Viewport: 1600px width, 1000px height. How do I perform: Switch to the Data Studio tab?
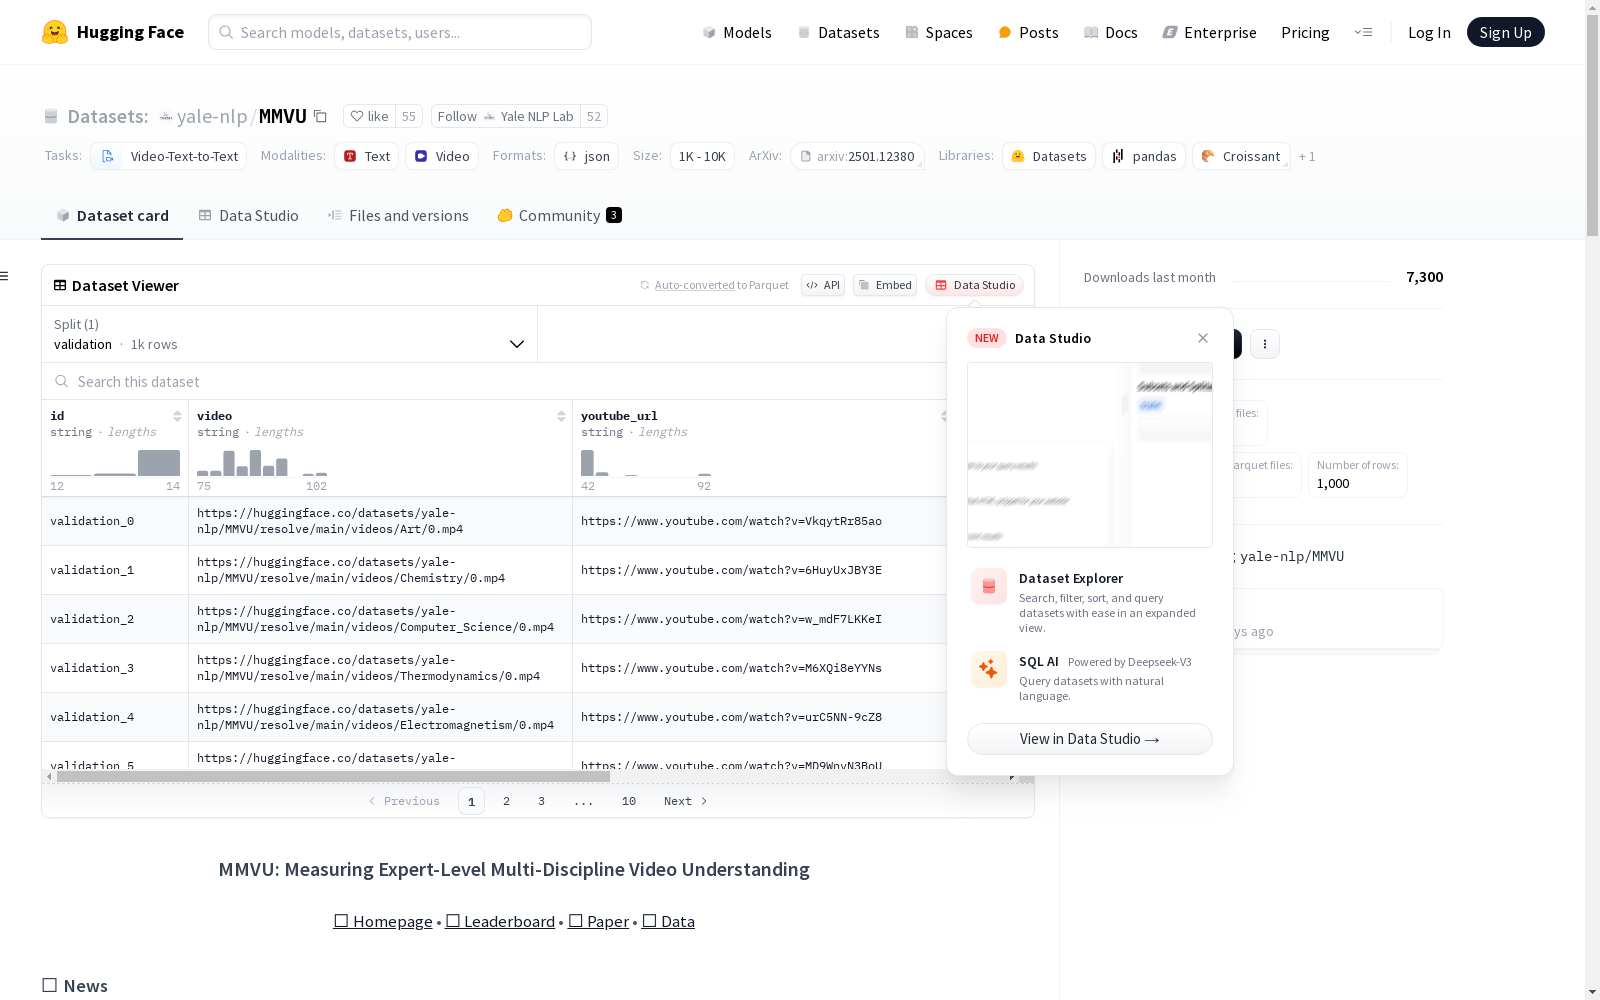pyautogui.click(x=249, y=215)
